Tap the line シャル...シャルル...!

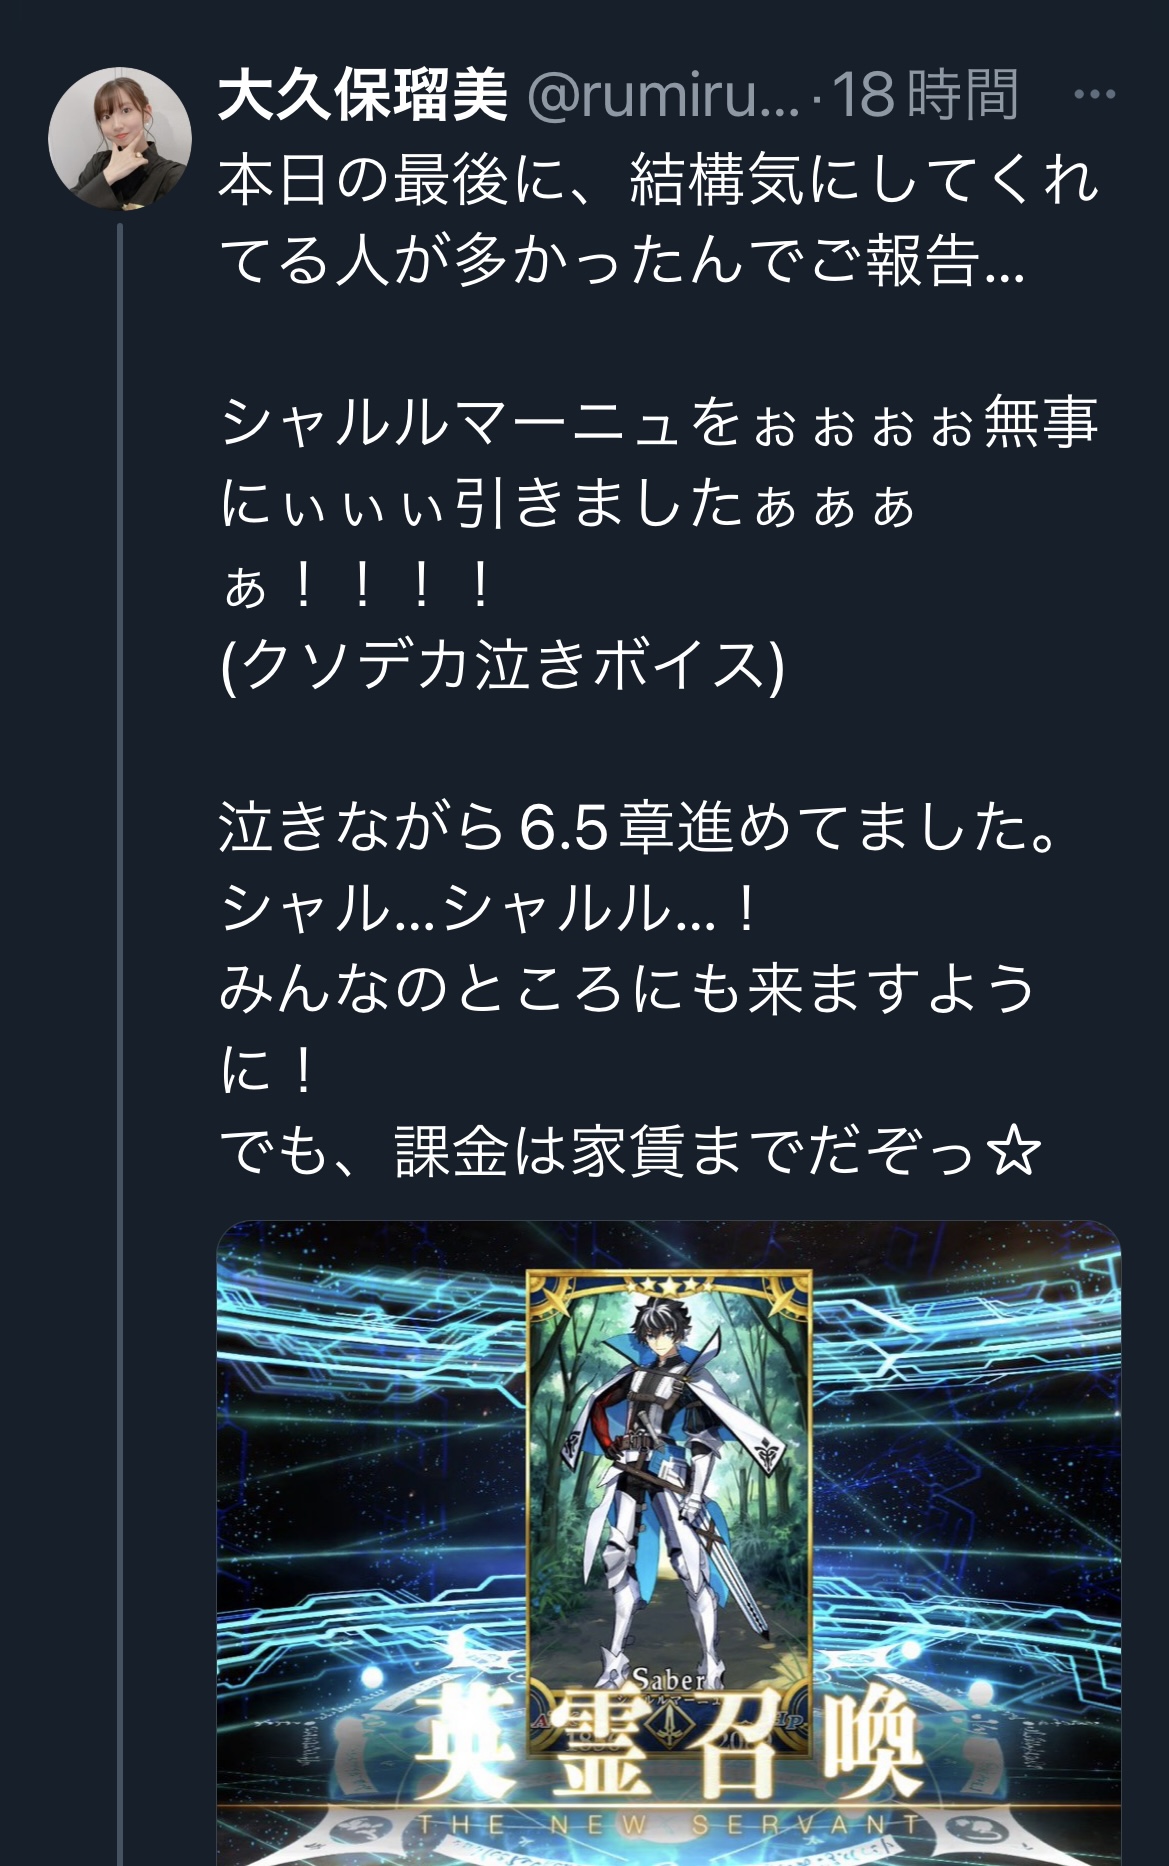[488, 909]
